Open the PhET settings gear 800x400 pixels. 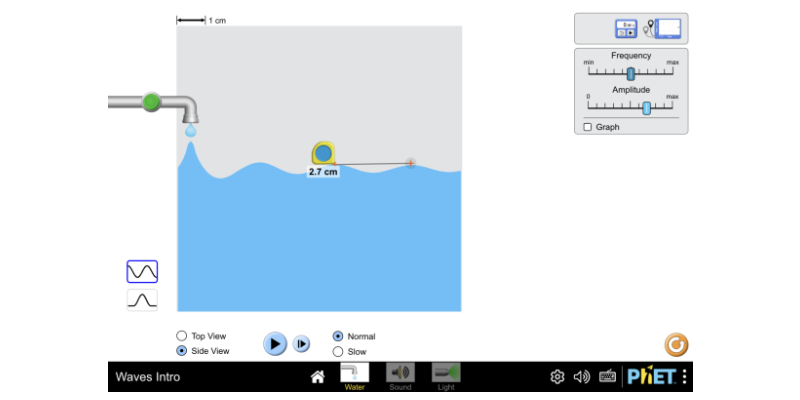(x=557, y=377)
